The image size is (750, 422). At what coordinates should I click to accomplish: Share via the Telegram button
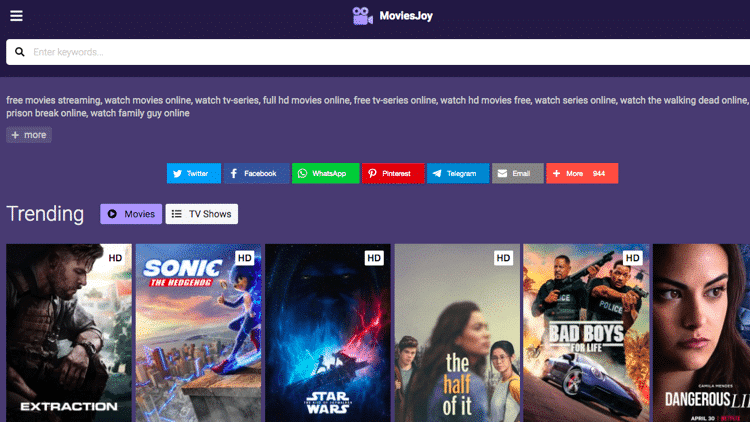click(x=457, y=173)
